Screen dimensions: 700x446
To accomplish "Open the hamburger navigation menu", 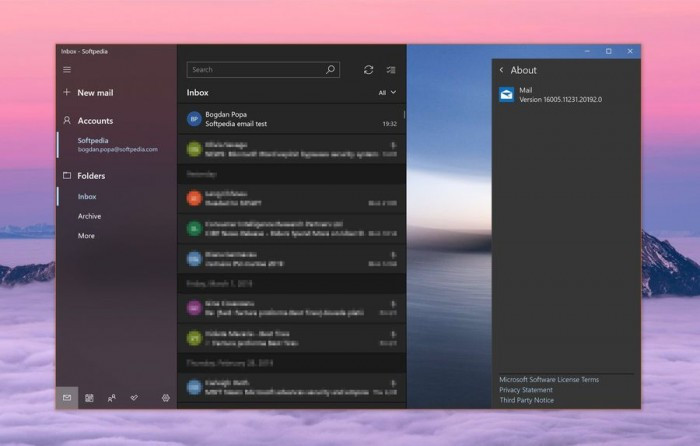I will (67, 70).
